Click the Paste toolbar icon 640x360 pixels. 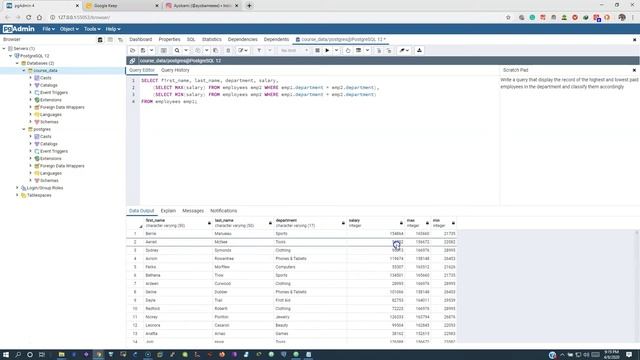coord(216,51)
